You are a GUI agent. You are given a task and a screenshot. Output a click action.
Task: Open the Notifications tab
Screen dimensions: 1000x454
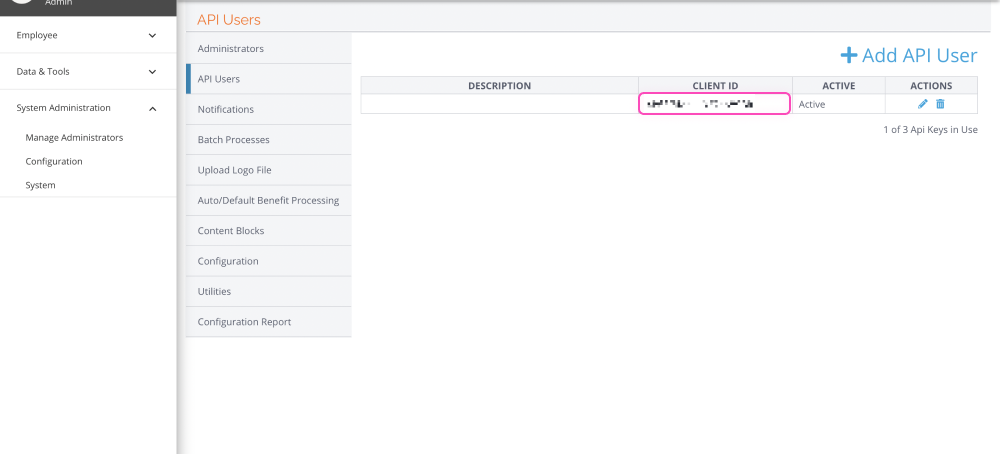click(x=226, y=109)
